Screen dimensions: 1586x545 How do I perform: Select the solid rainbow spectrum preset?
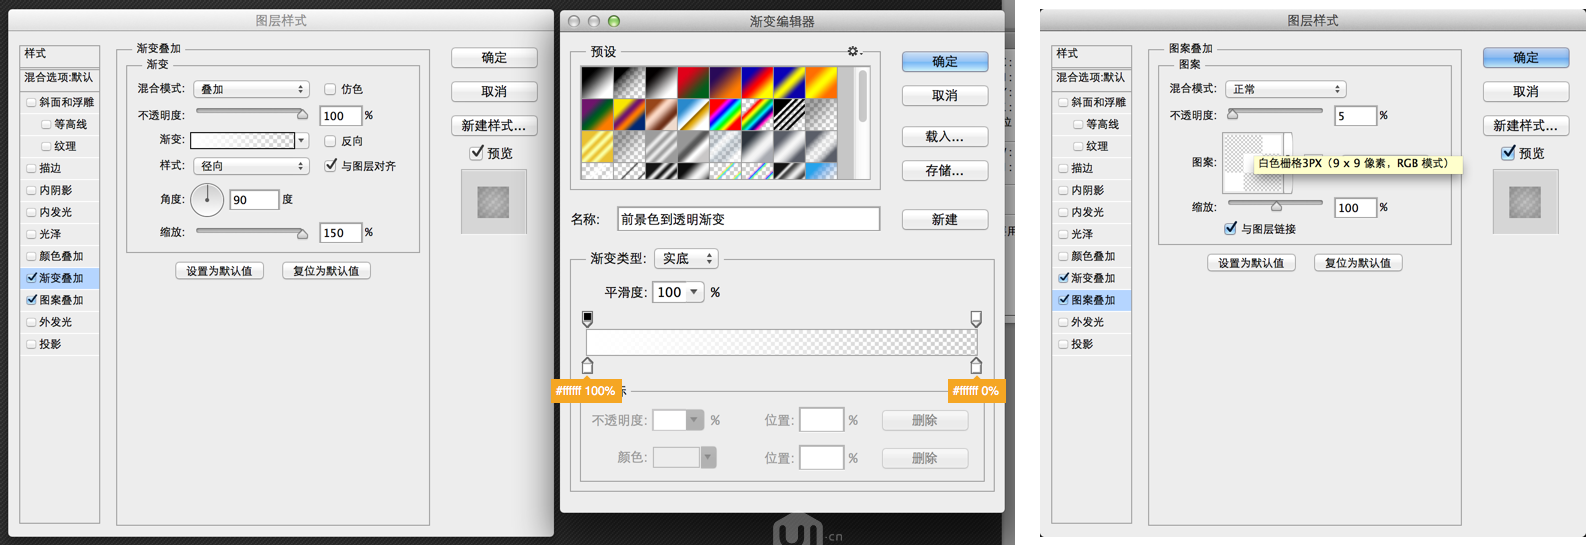pos(725,114)
